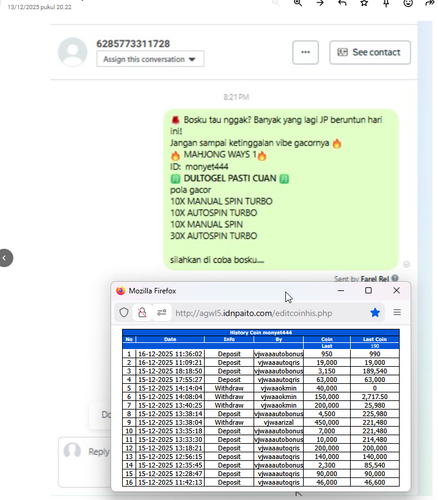Click date cell 16-12-2025 11:09:21
The width and height of the screenshot is (438, 500).
coord(170,362)
